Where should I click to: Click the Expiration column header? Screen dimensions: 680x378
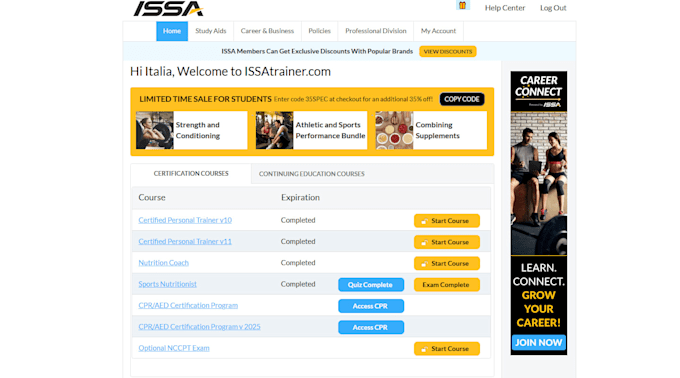click(x=300, y=198)
